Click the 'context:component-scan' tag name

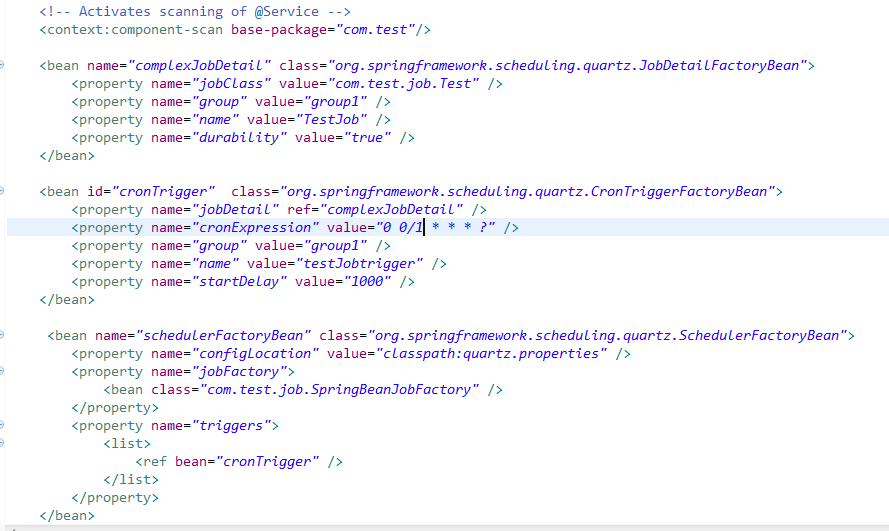click(x=135, y=29)
